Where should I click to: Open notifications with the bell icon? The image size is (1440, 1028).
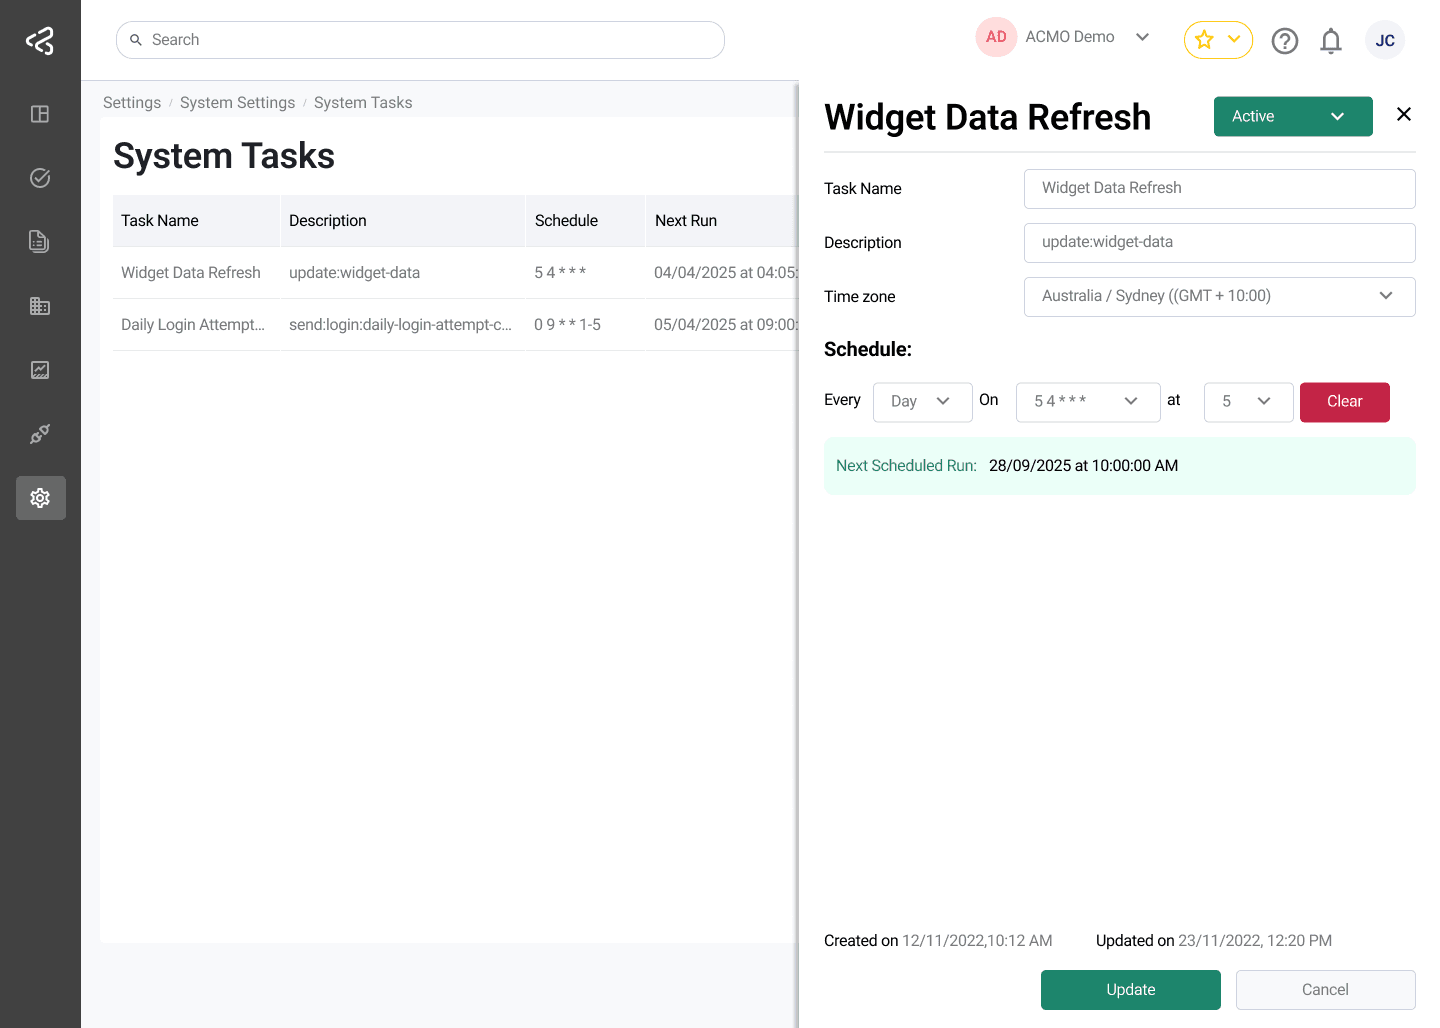pyautogui.click(x=1331, y=41)
